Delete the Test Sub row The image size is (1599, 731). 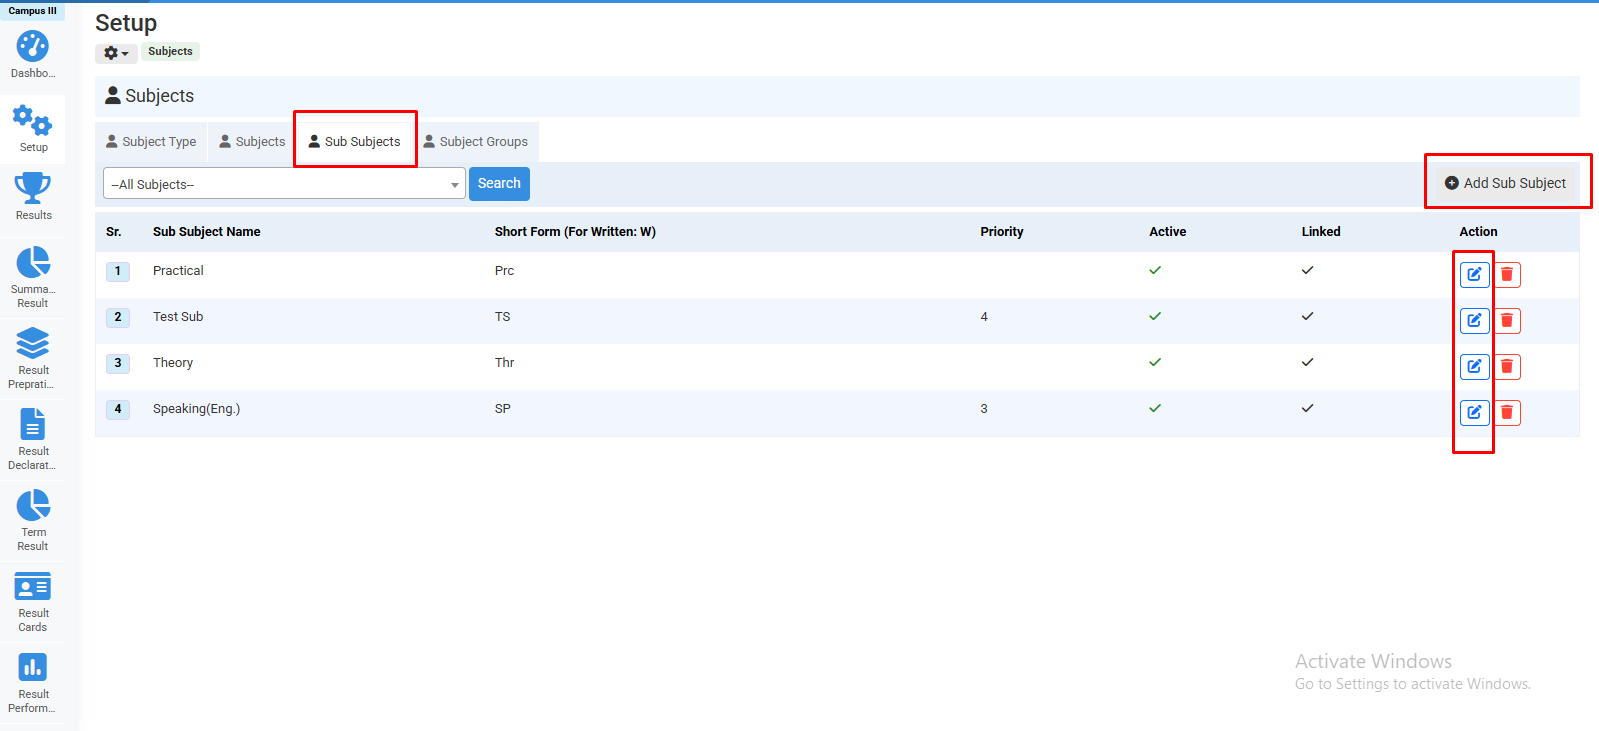(x=1507, y=320)
